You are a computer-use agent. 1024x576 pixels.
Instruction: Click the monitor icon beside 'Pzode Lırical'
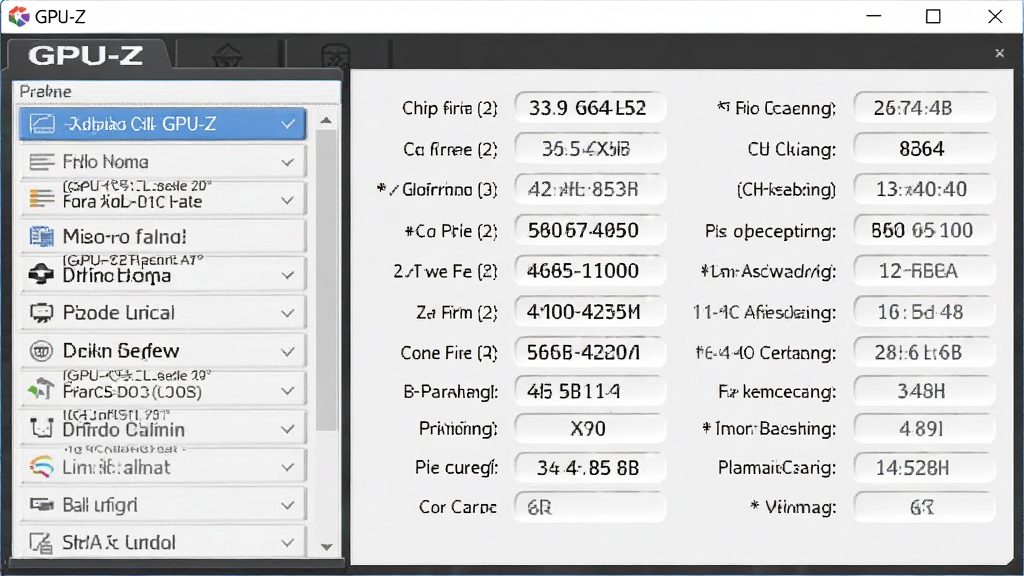pyautogui.click(x=42, y=313)
